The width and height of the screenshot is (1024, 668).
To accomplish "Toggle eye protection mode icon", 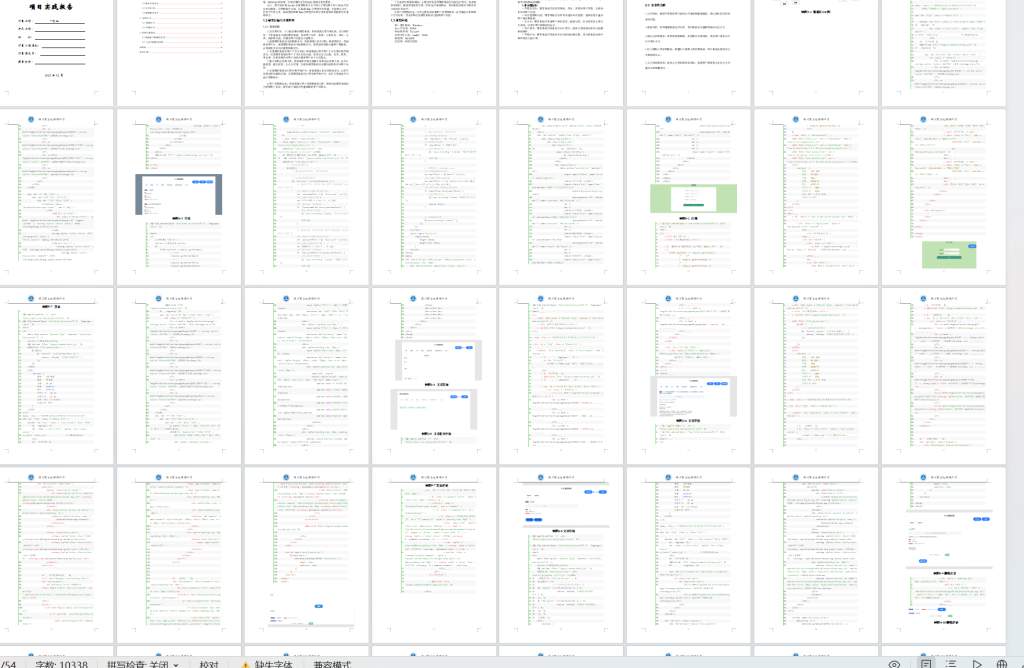I will tap(894, 664).
